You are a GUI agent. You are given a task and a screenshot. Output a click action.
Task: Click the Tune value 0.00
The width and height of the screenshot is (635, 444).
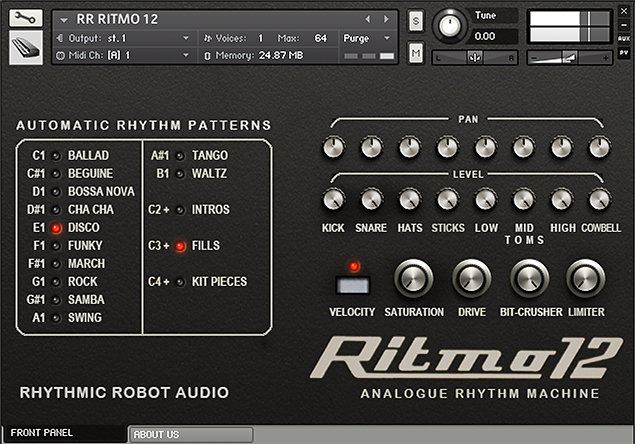485,36
